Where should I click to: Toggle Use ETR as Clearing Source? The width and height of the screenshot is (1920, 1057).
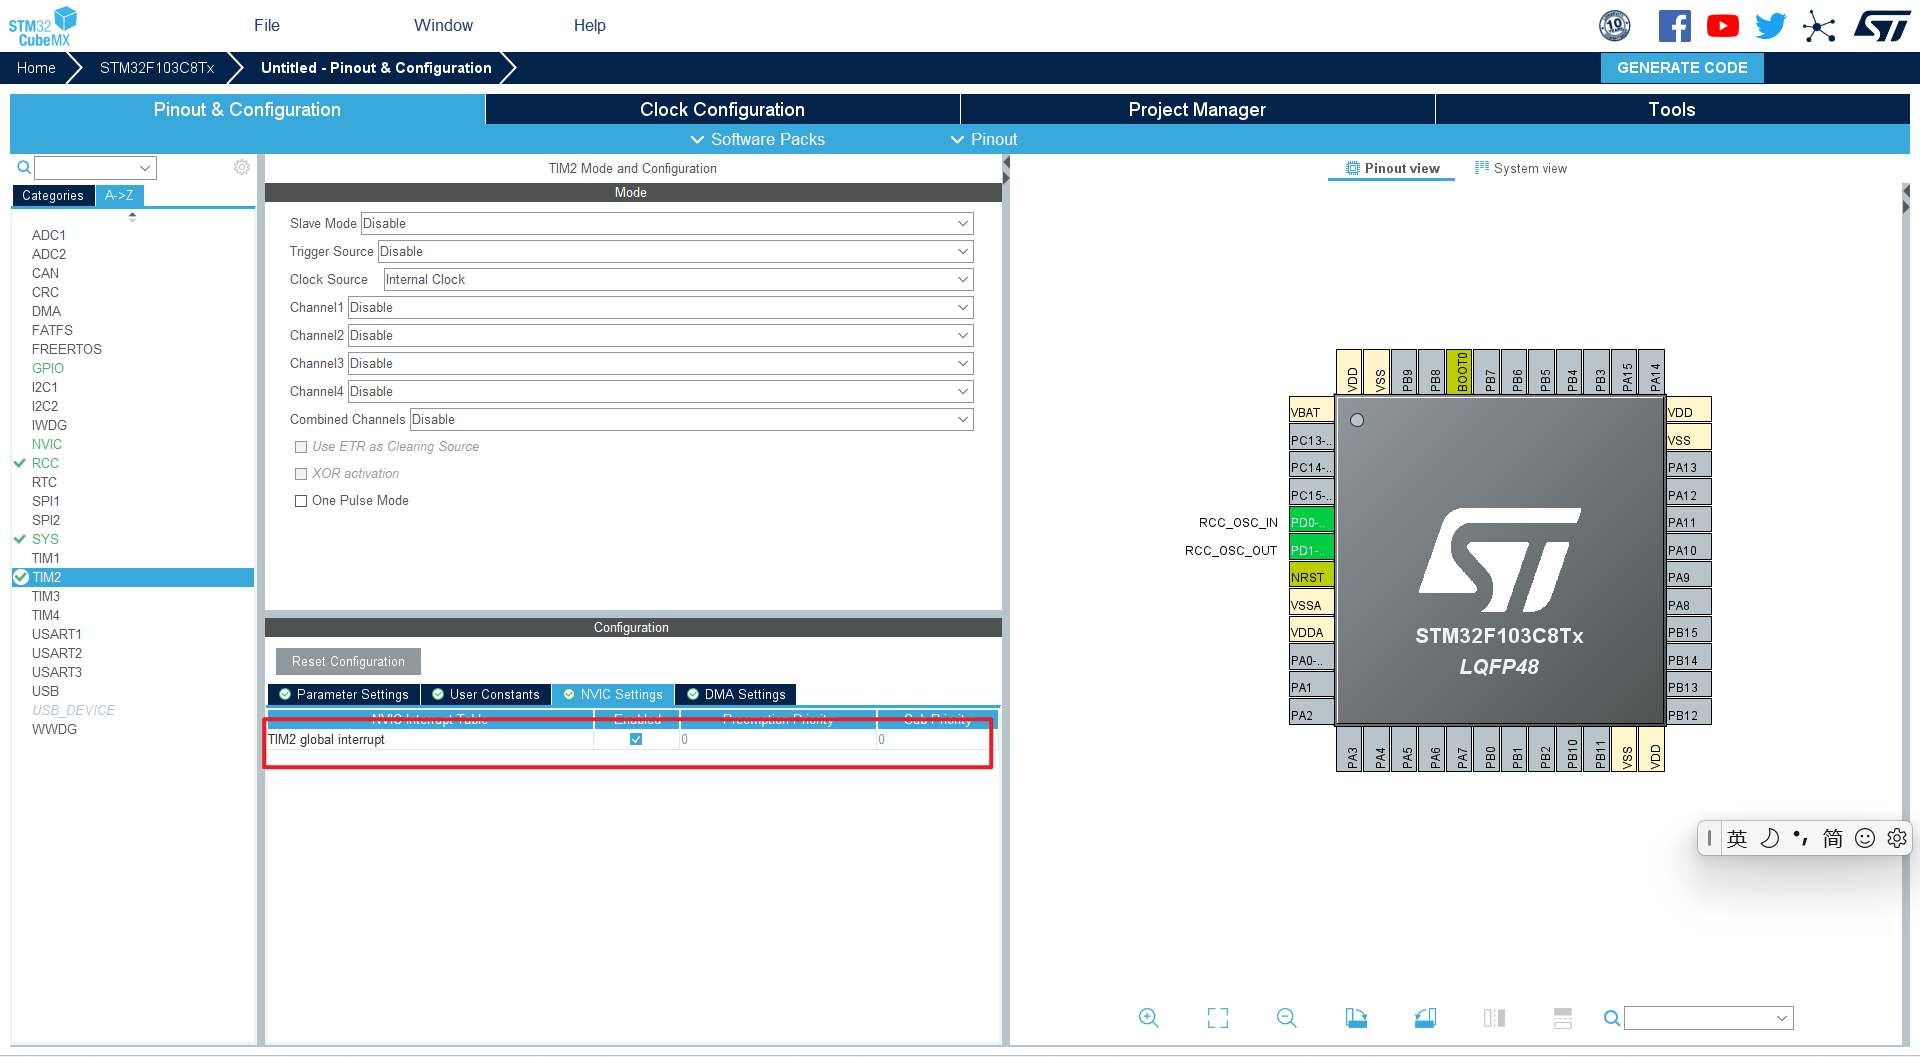pyautogui.click(x=300, y=447)
